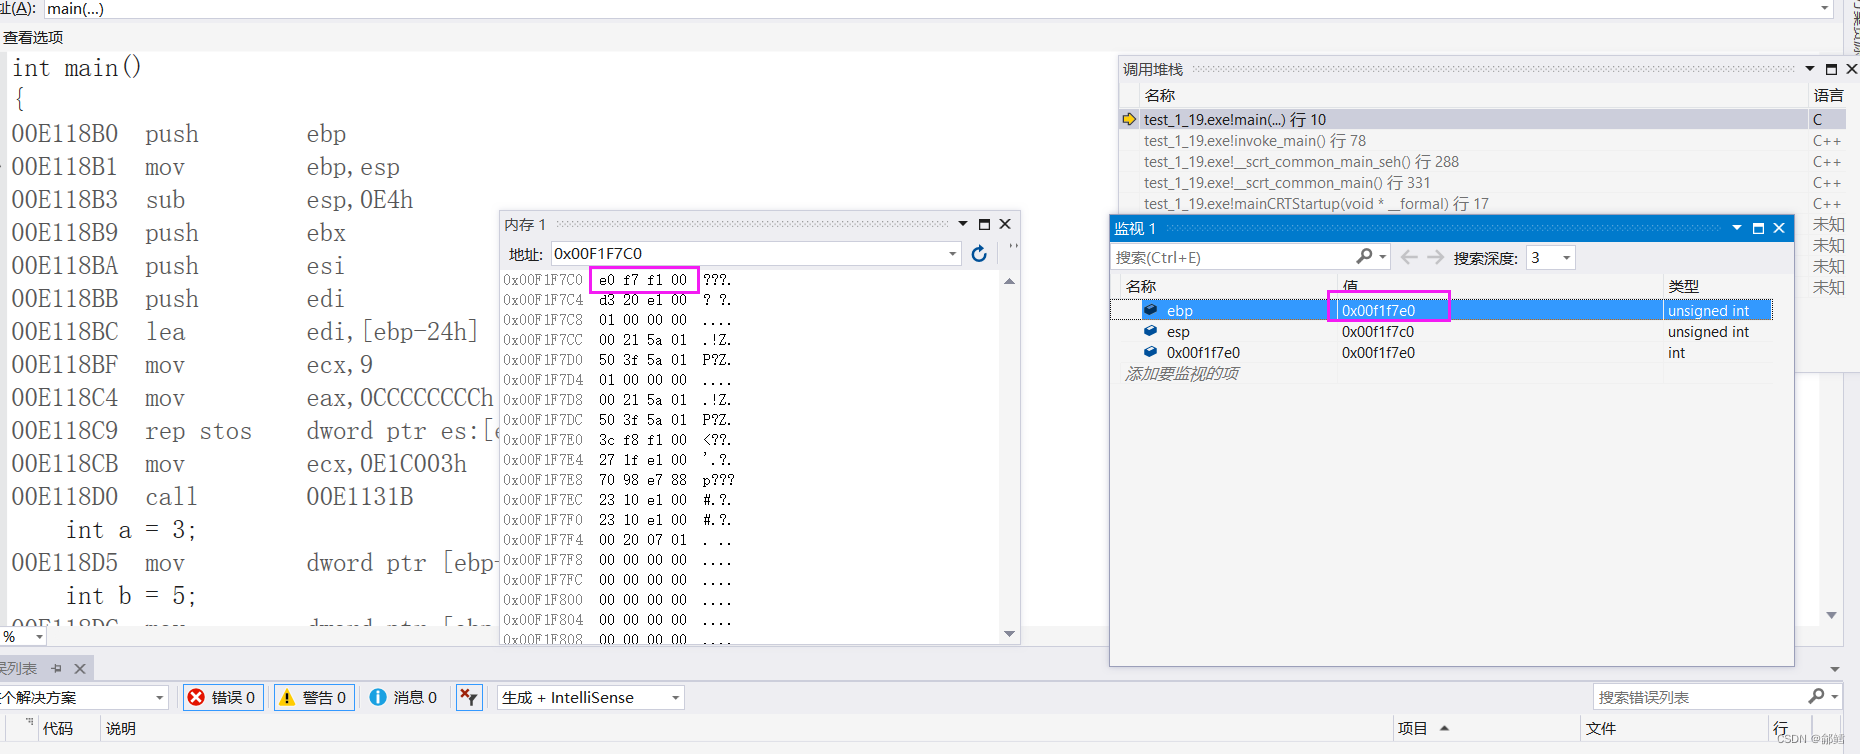This screenshot has width=1860, height=754.
Task: Click source line int a = 3;
Action: click(131, 530)
